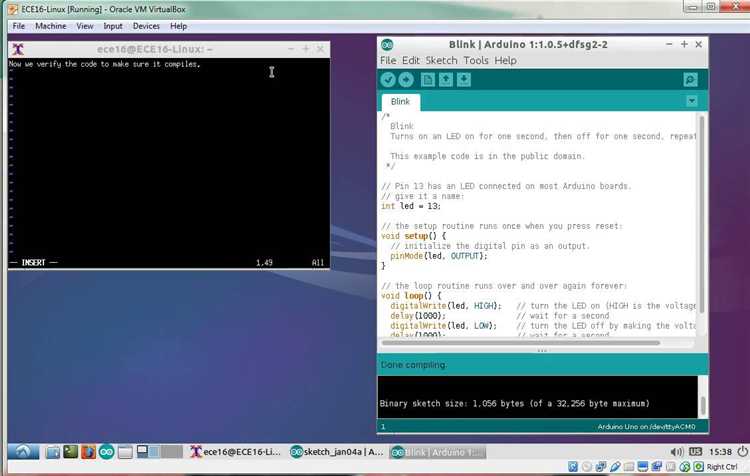The width and height of the screenshot is (750, 476).
Task: Click the volume speaker icon in the tray
Action: click(x=676, y=452)
